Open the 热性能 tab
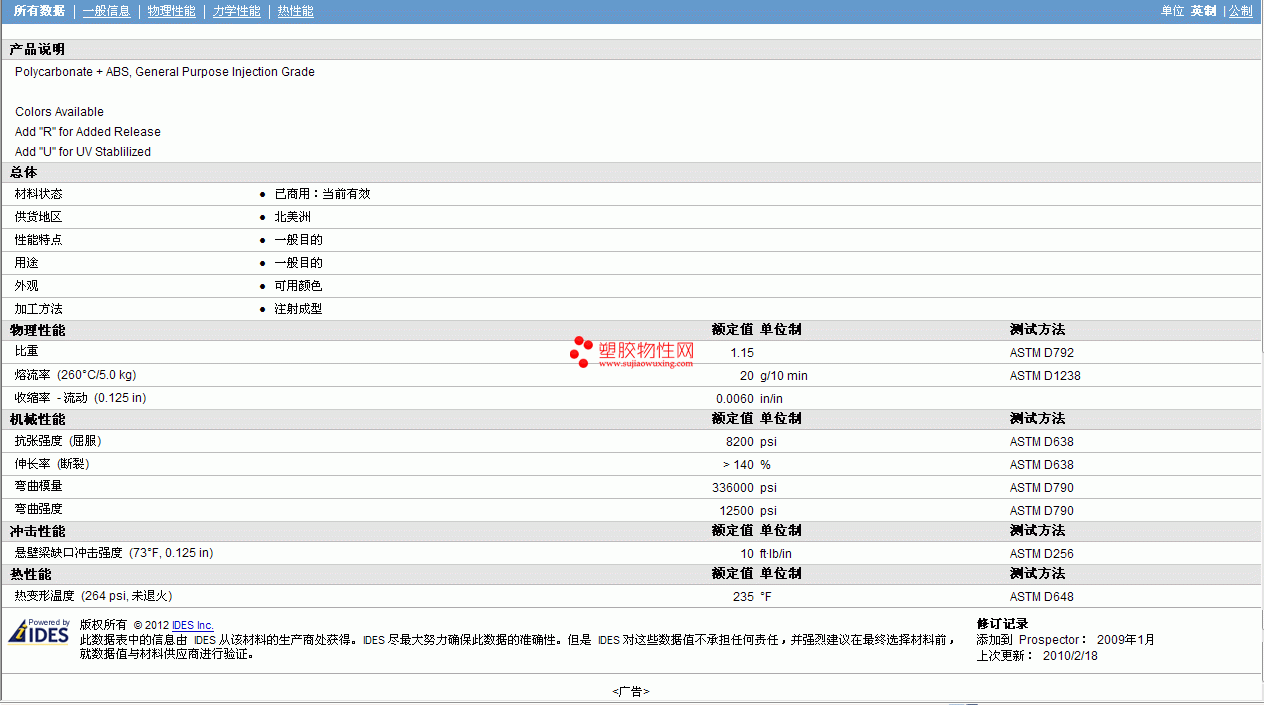The width and height of the screenshot is (1264, 705). tap(295, 11)
